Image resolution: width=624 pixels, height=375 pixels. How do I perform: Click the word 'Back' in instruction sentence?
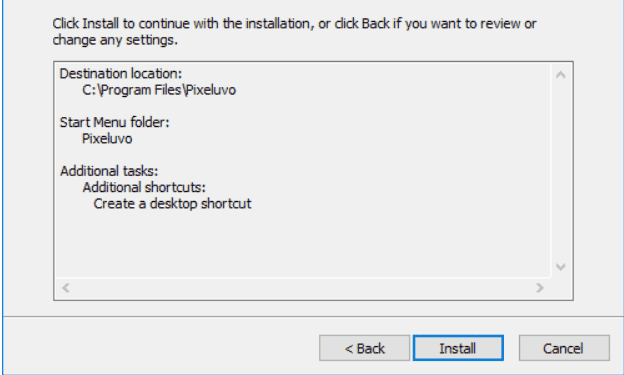coord(375,23)
